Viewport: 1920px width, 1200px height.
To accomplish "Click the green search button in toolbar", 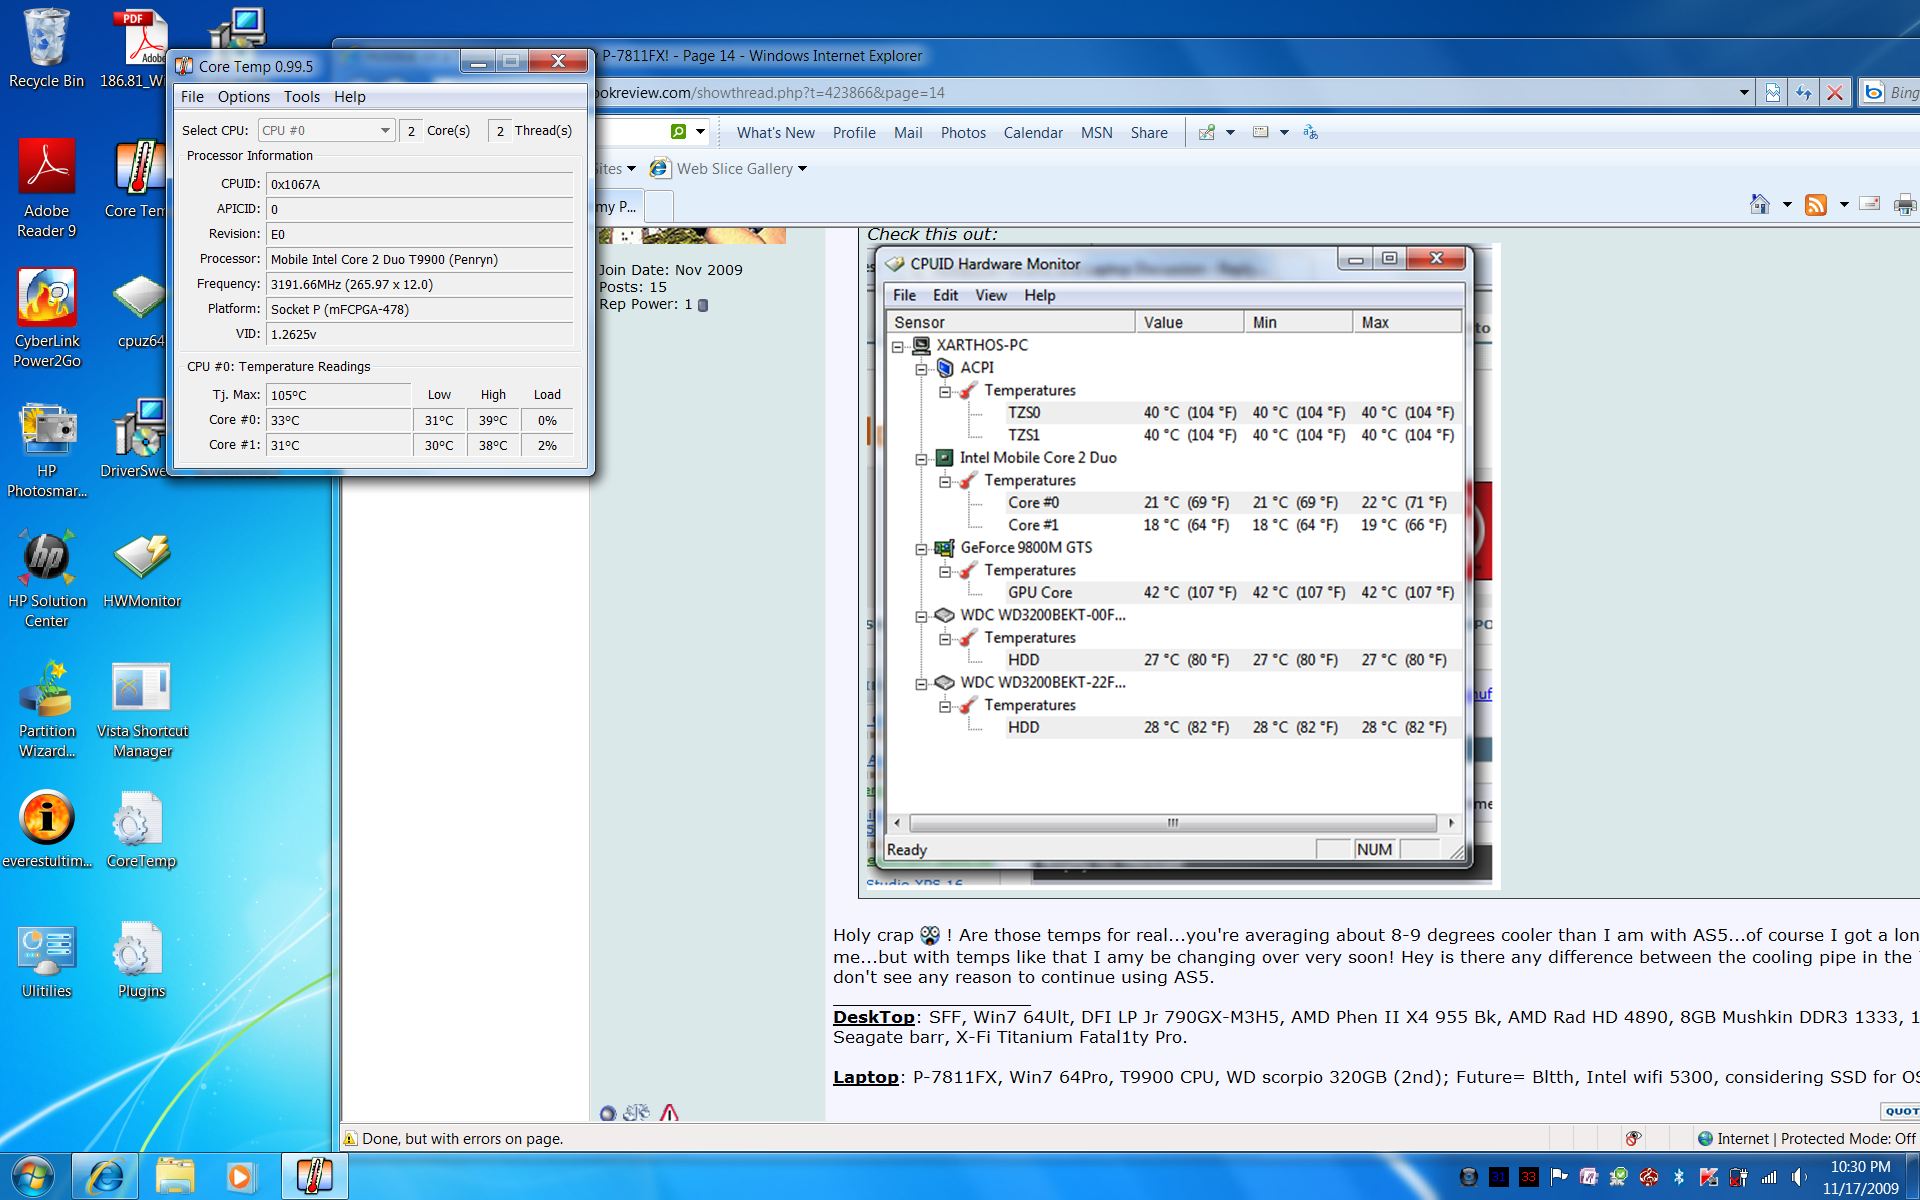I will coord(679,132).
